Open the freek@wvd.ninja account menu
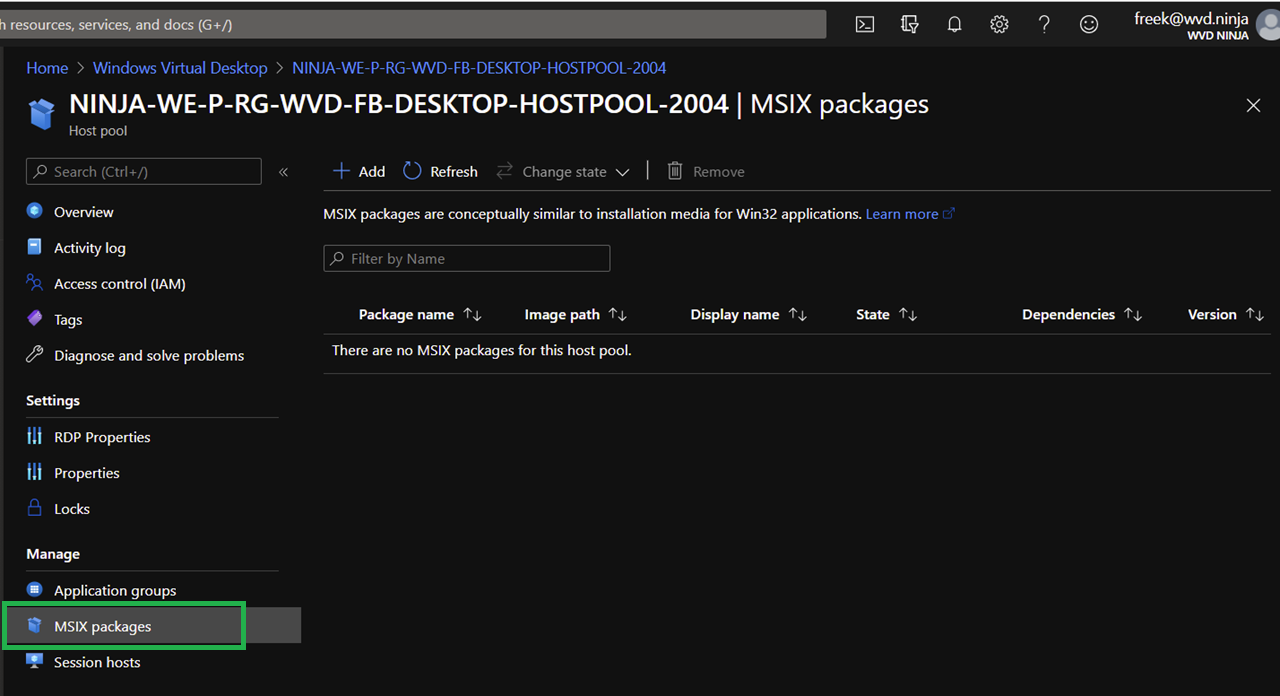 tap(1191, 25)
